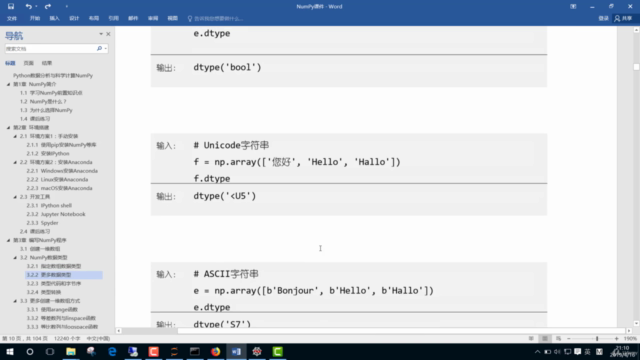
Task: Open Microsoft Edge from the taskbar
Action: click(x=112, y=351)
